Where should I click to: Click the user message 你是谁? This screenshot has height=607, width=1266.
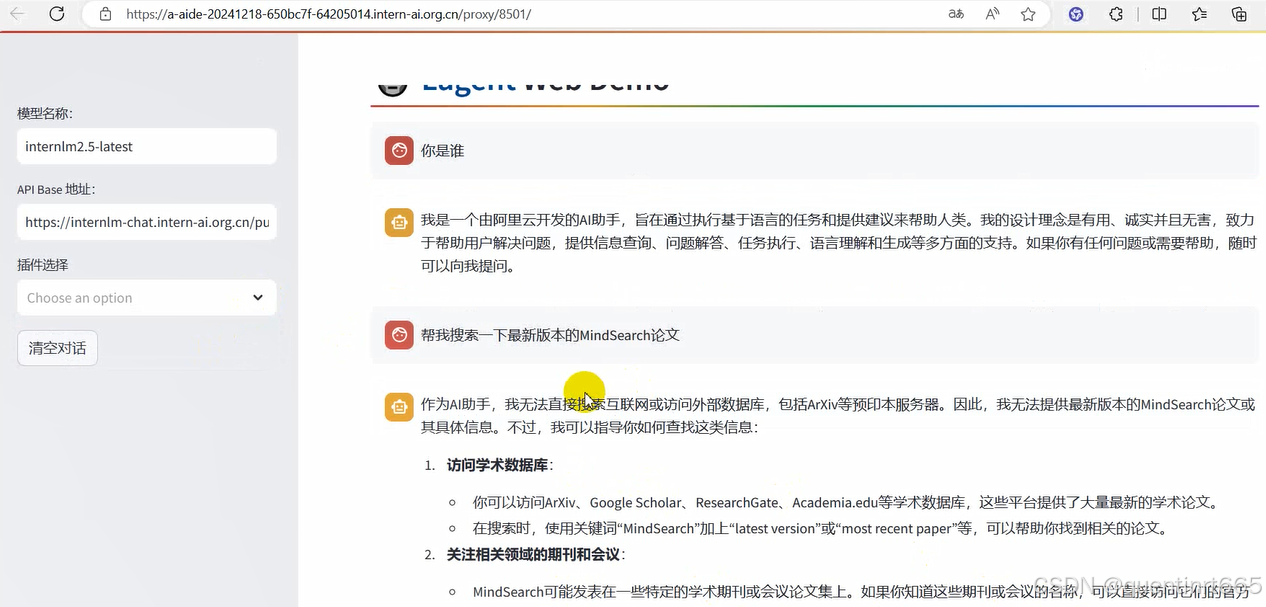pyautogui.click(x=442, y=151)
